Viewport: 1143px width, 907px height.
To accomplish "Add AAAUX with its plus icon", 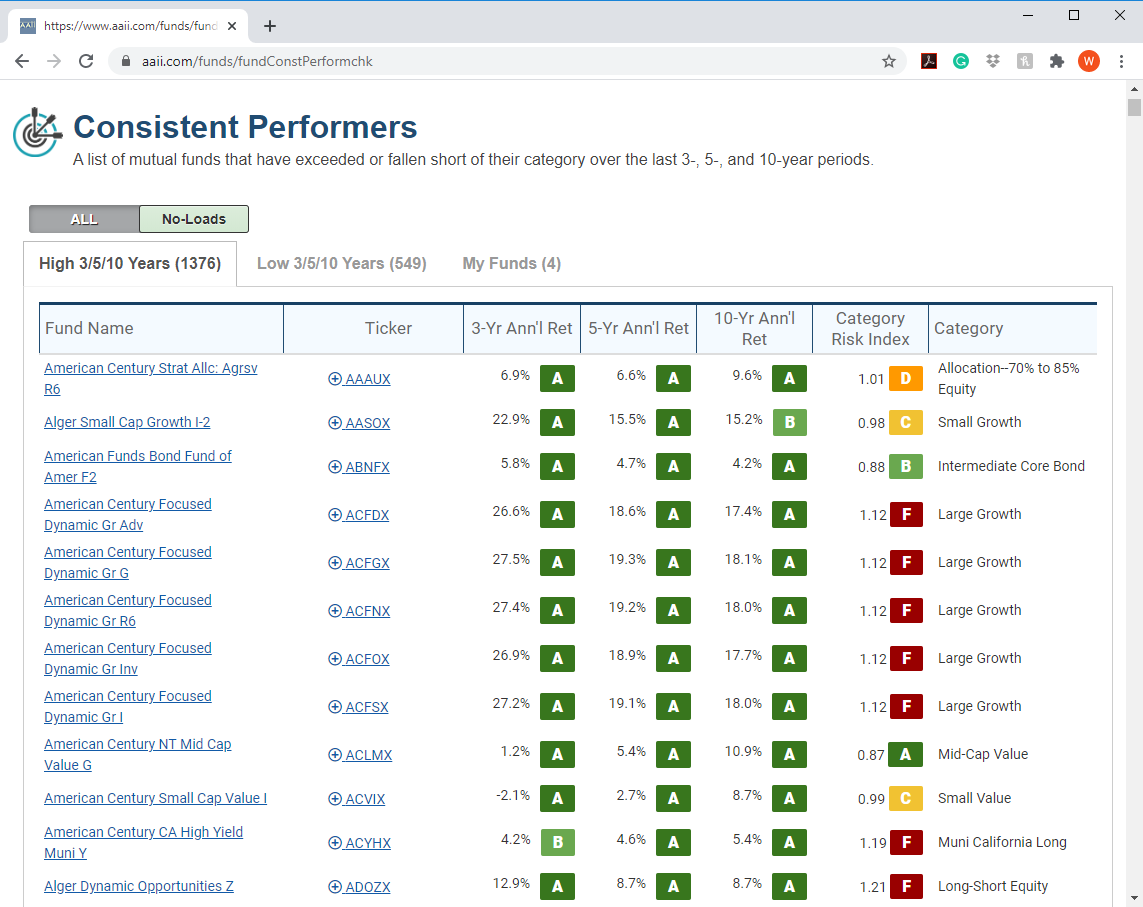I will coord(335,378).
